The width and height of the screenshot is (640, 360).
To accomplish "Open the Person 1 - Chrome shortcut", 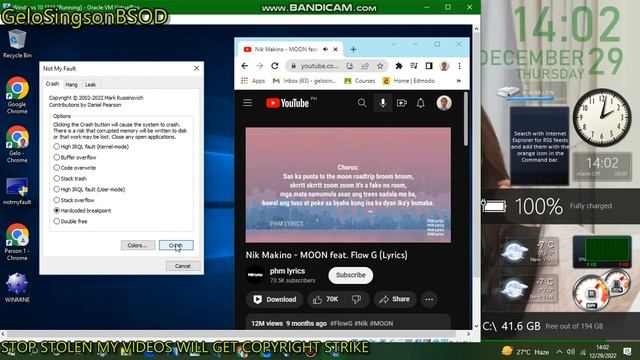I will (17, 242).
